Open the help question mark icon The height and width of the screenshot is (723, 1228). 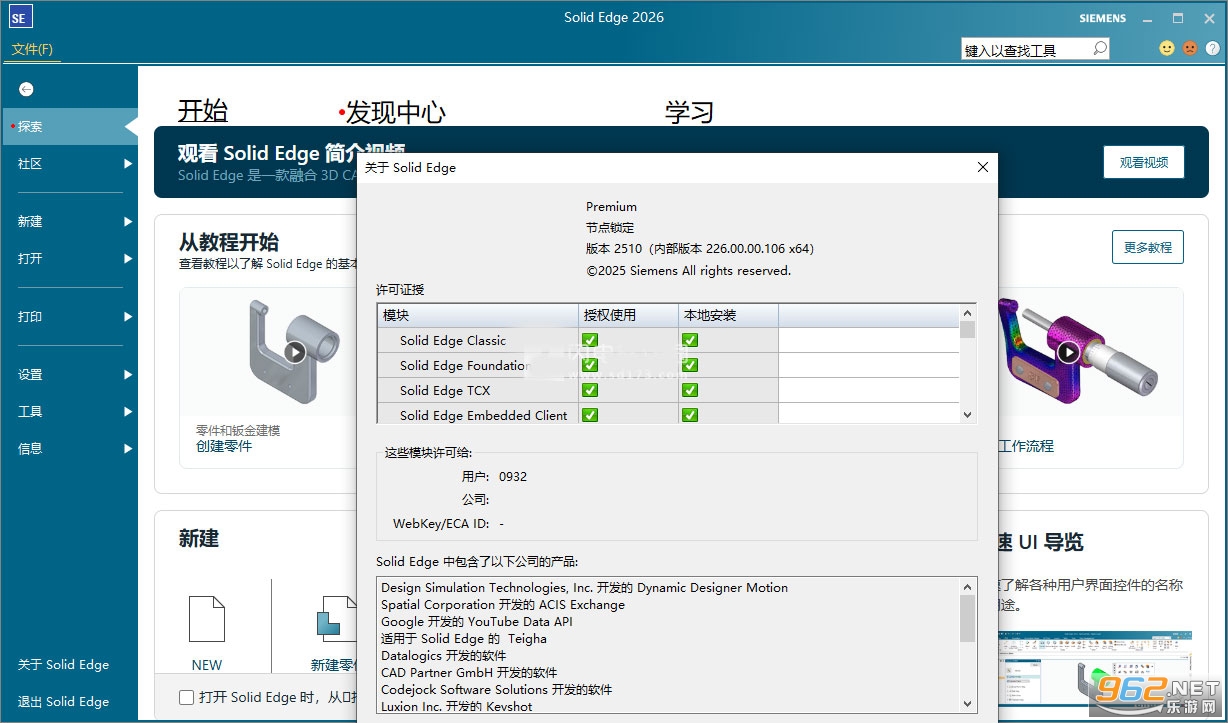[x=1212, y=48]
